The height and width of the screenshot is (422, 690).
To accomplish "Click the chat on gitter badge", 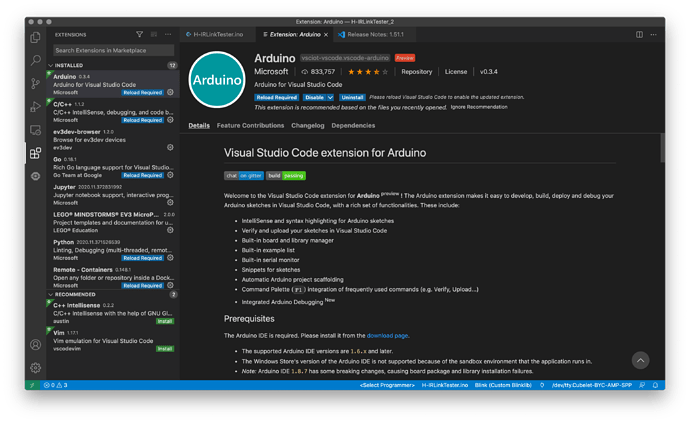I will pos(244,176).
